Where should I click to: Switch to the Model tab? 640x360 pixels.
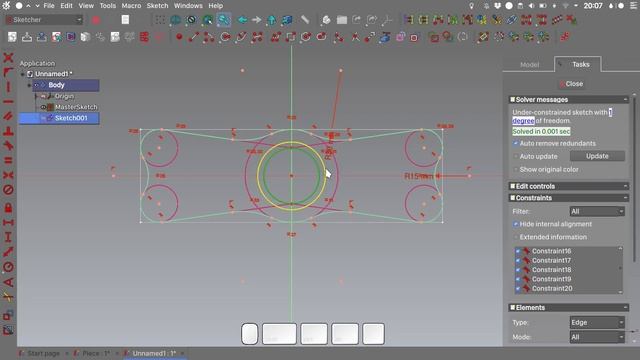pos(529,64)
